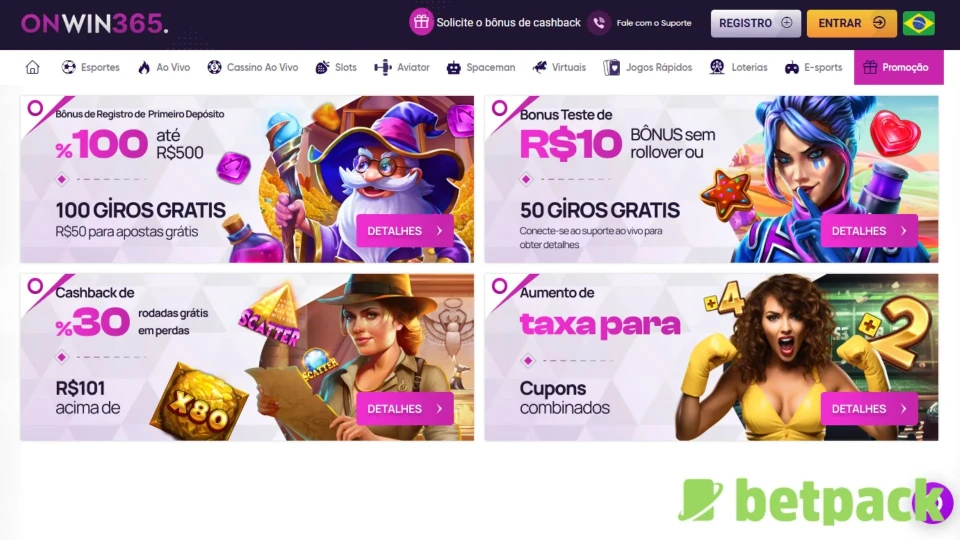Open the E-sports gamepad icon

pos(792,67)
